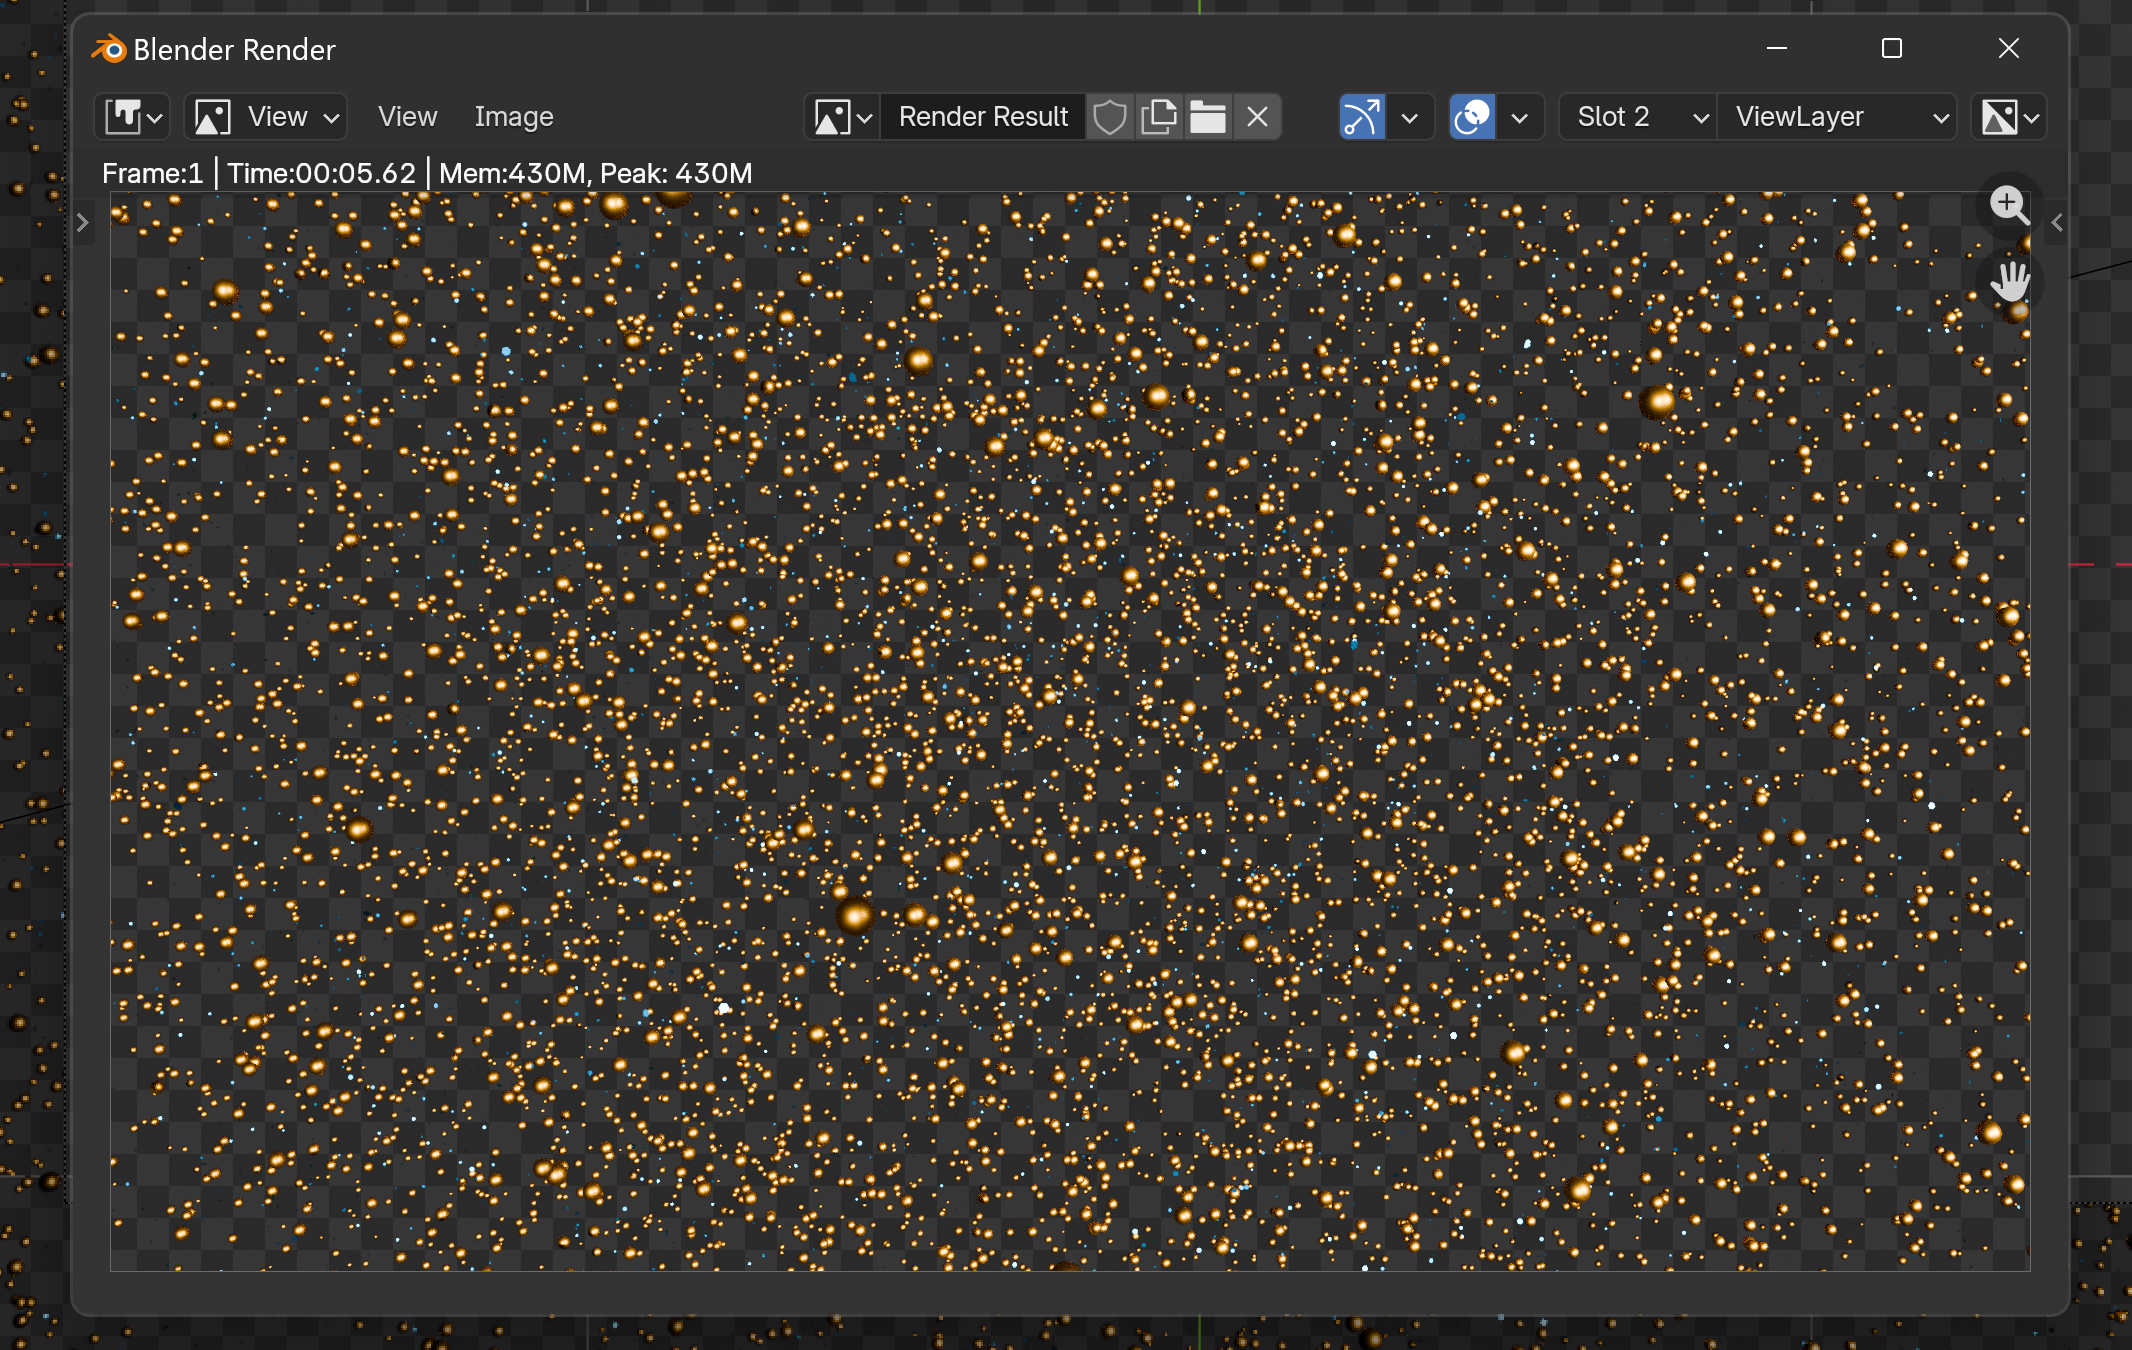This screenshot has height=1350, width=2132.
Task: Click the UI mode image icon
Action: tap(213, 117)
